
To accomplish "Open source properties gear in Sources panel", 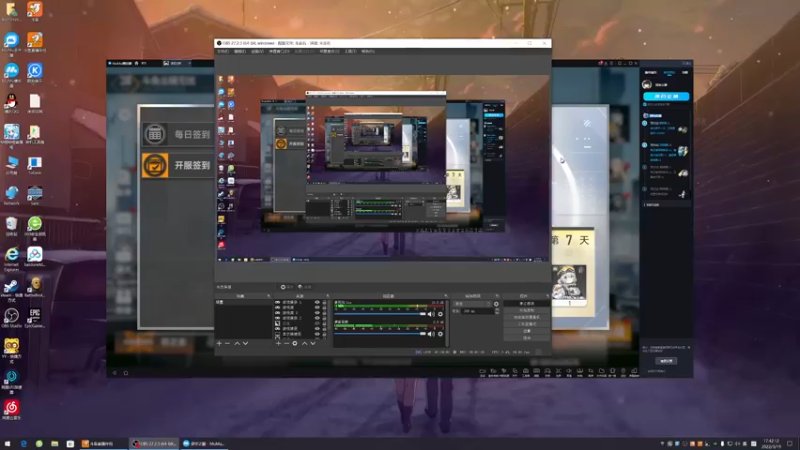I will (295, 343).
